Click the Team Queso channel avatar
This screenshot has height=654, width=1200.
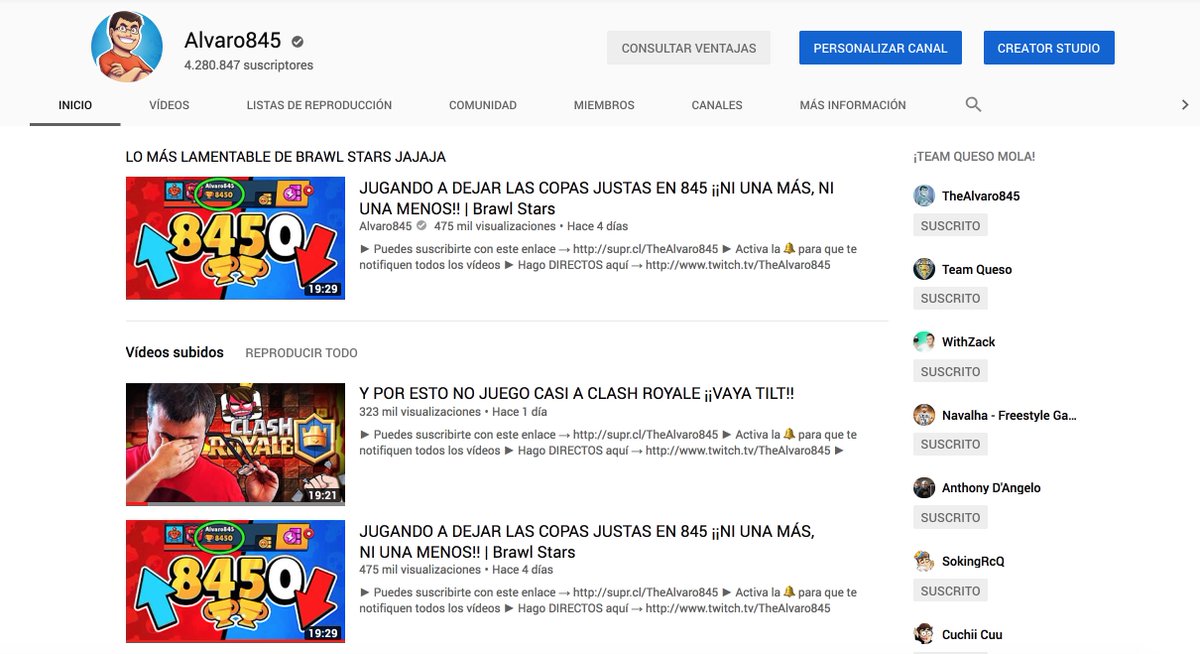pyautogui.click(x=924, y=269)
